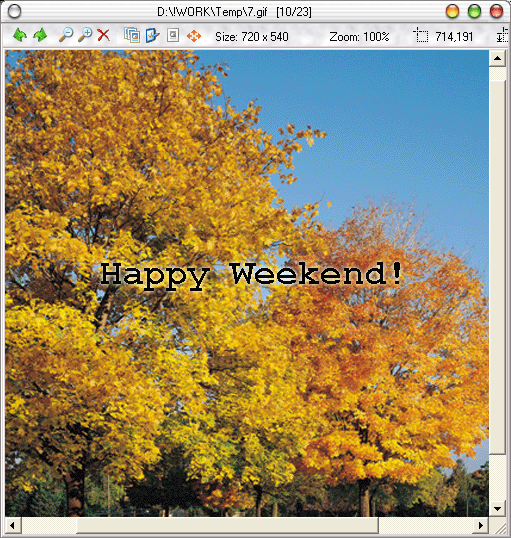Click the vertical scrollbar up arrow
The height and width of the screenshot is (538, 511).
coord(497,58)
